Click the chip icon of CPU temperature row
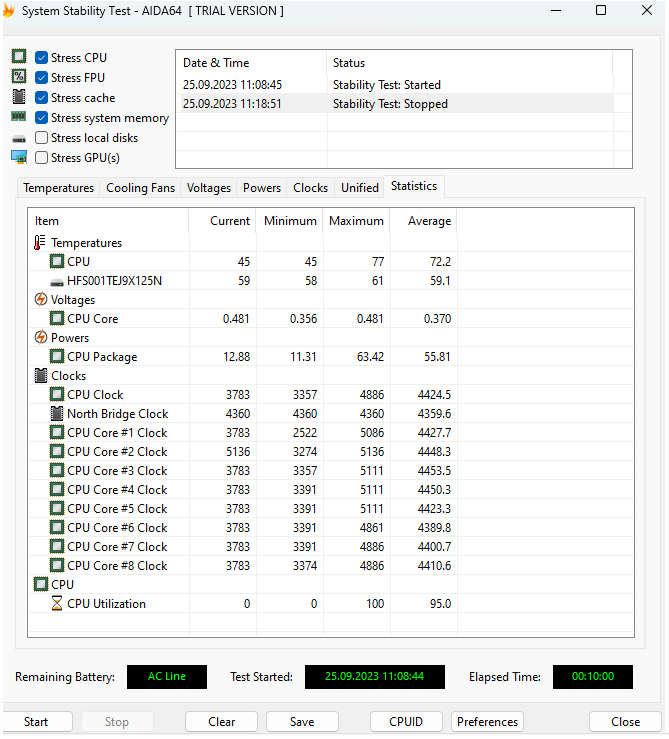 [57, 261]
